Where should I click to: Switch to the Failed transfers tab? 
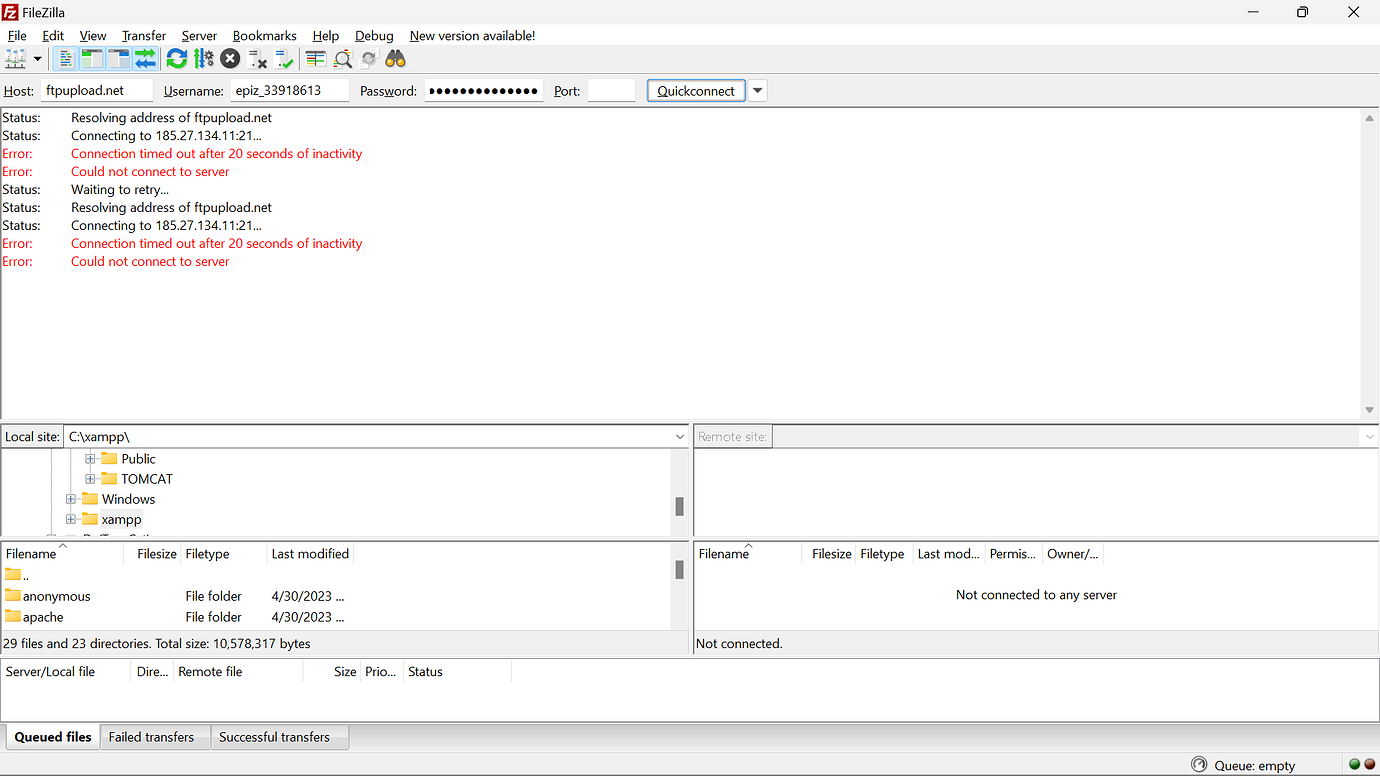[x=151, y=737]
